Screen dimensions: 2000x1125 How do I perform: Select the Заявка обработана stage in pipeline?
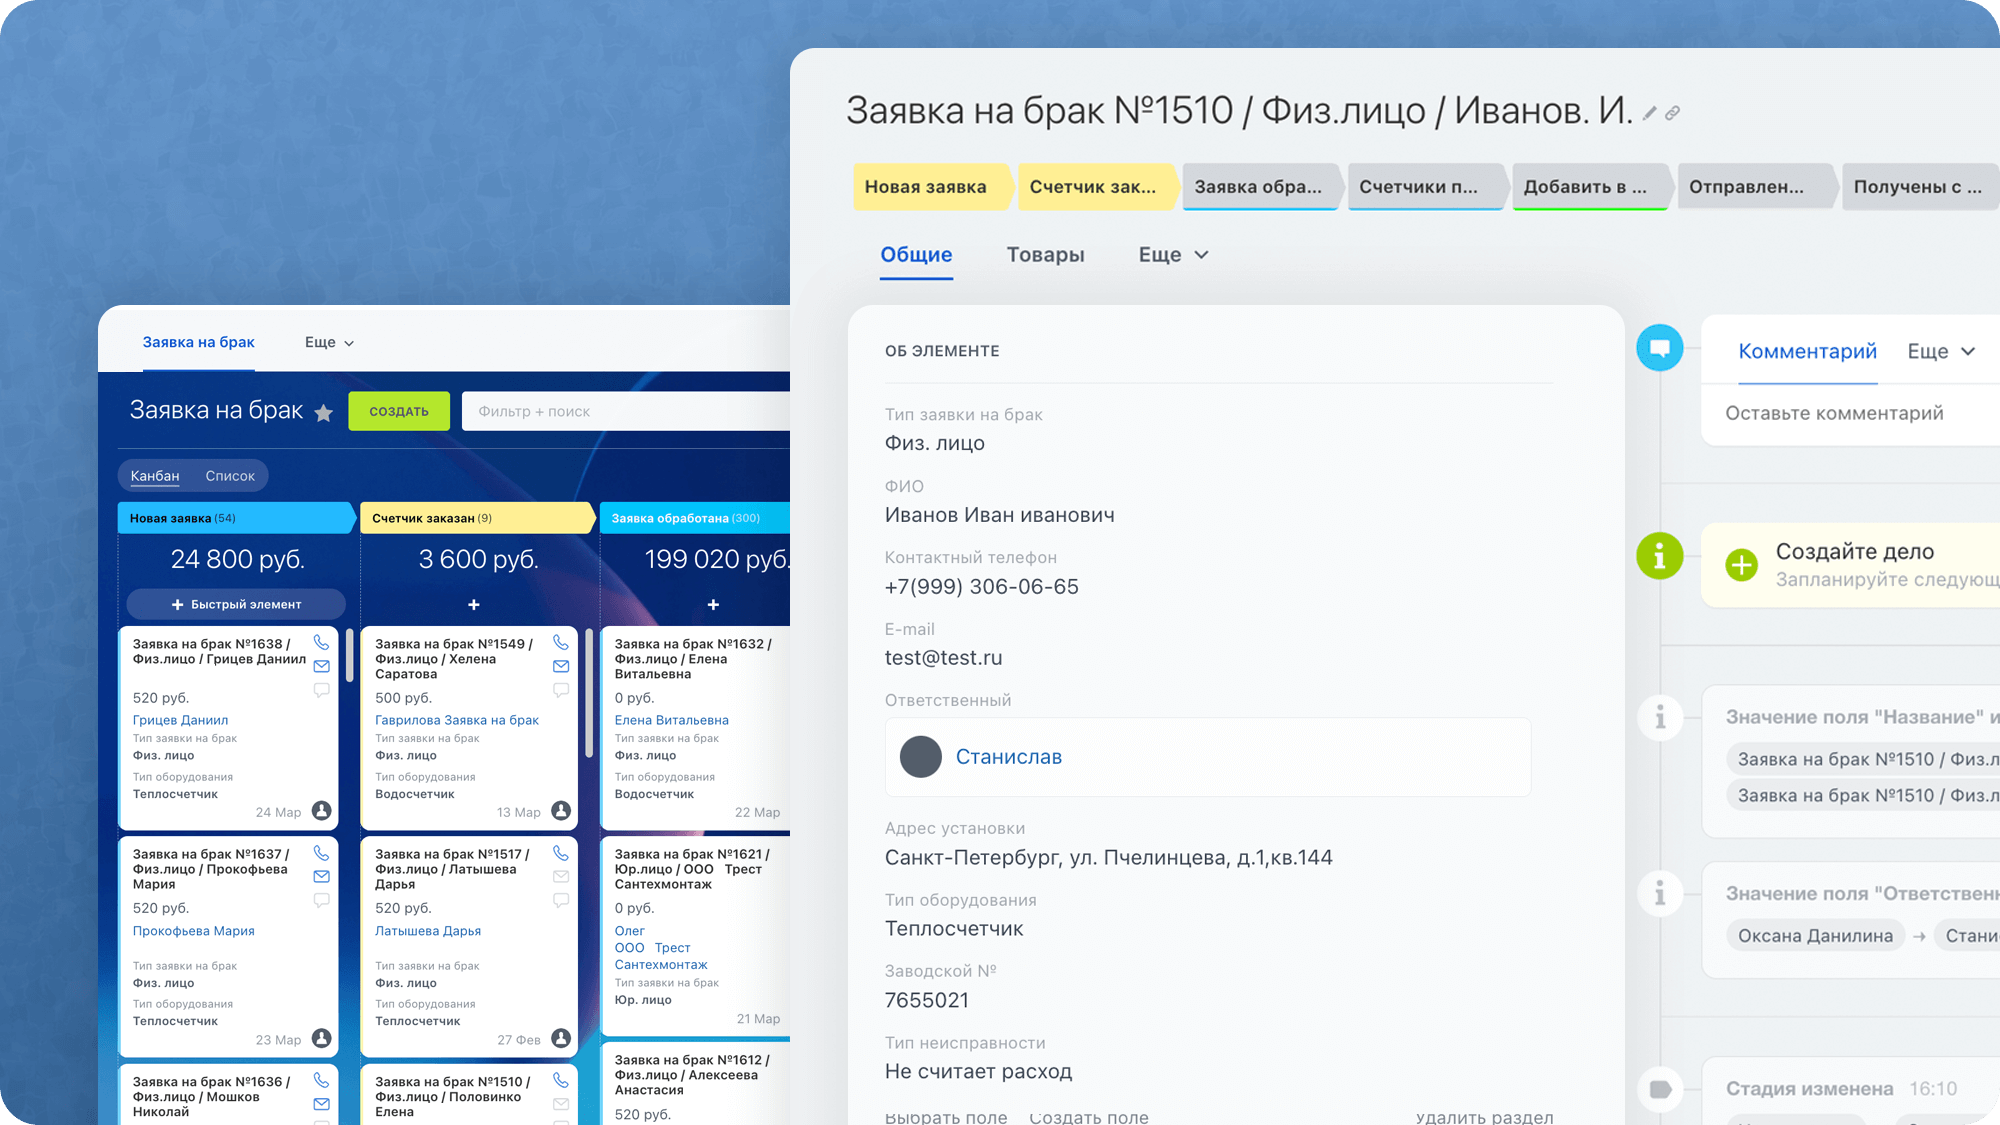click(1258, 187)
